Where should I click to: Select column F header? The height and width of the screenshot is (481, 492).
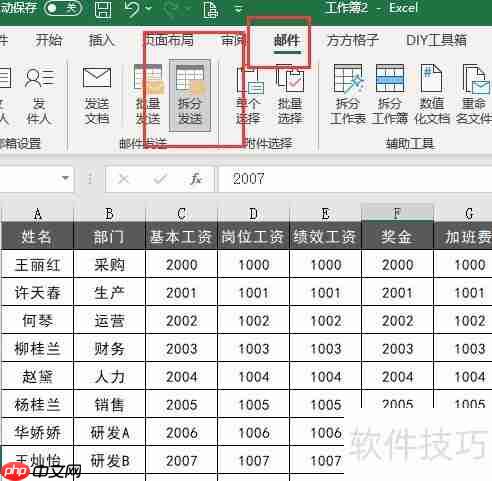point(397,213)
